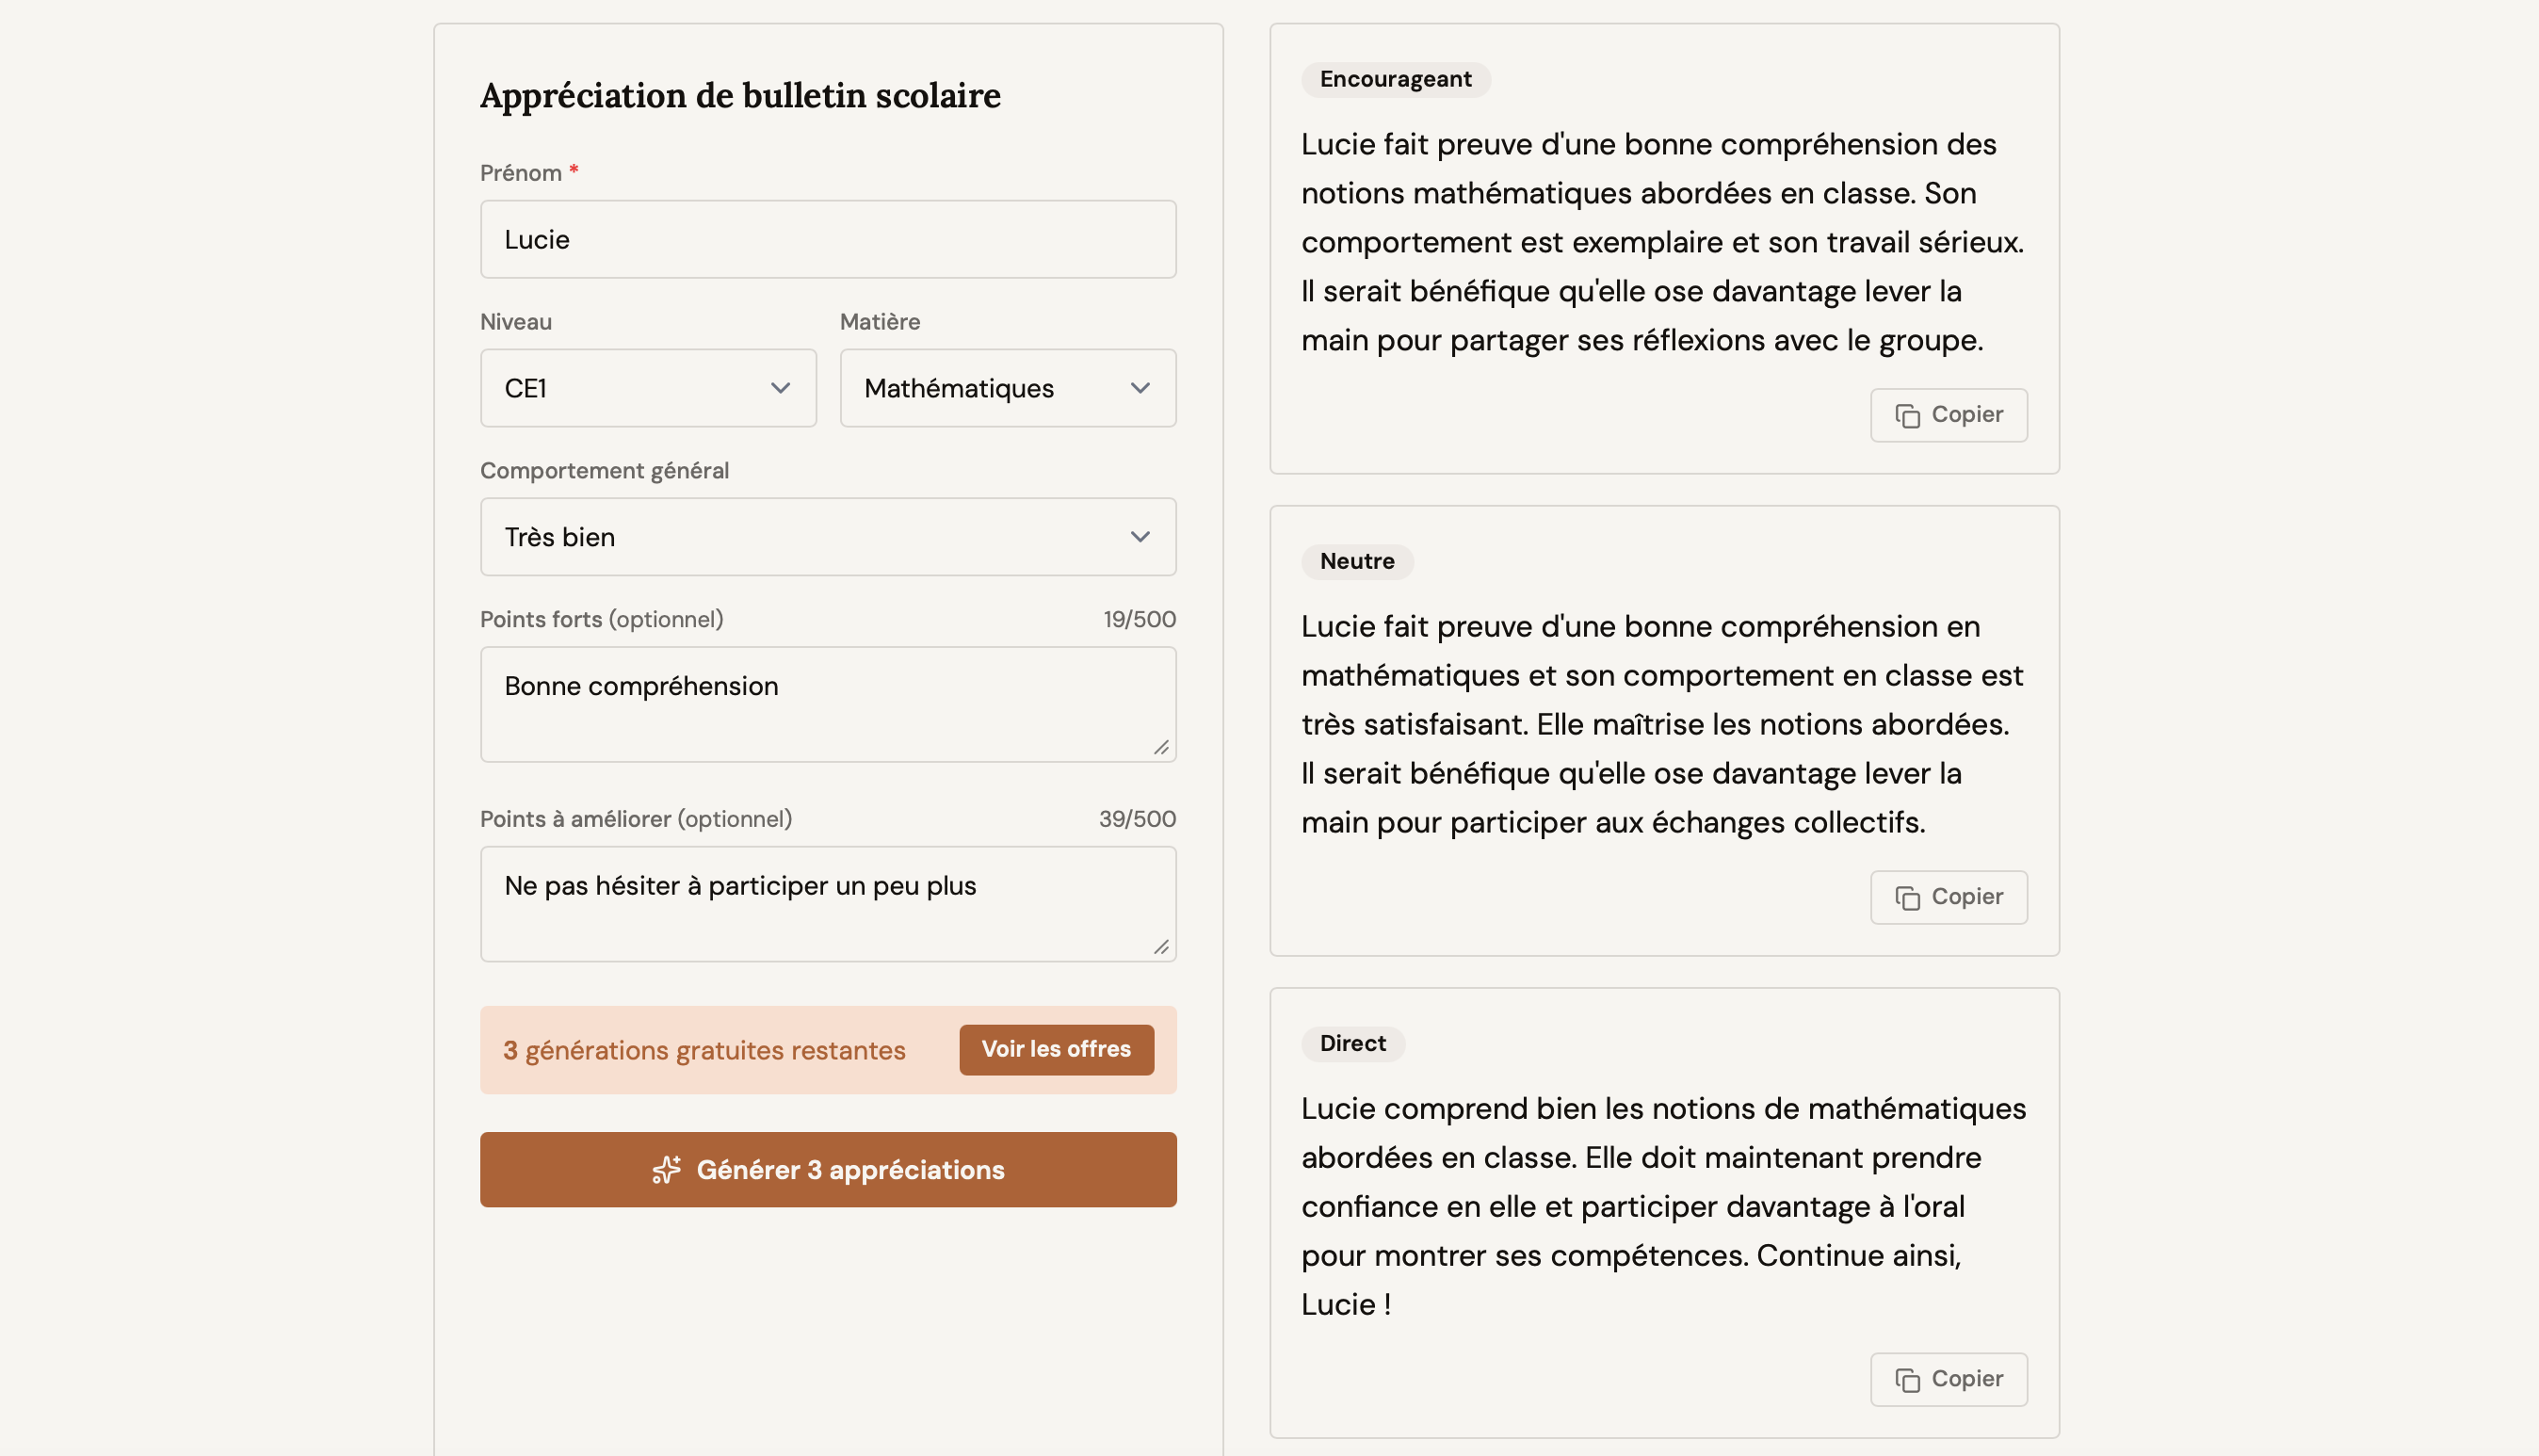
Task: Click the 19/500 character counter
Action: coord(1139,619)
